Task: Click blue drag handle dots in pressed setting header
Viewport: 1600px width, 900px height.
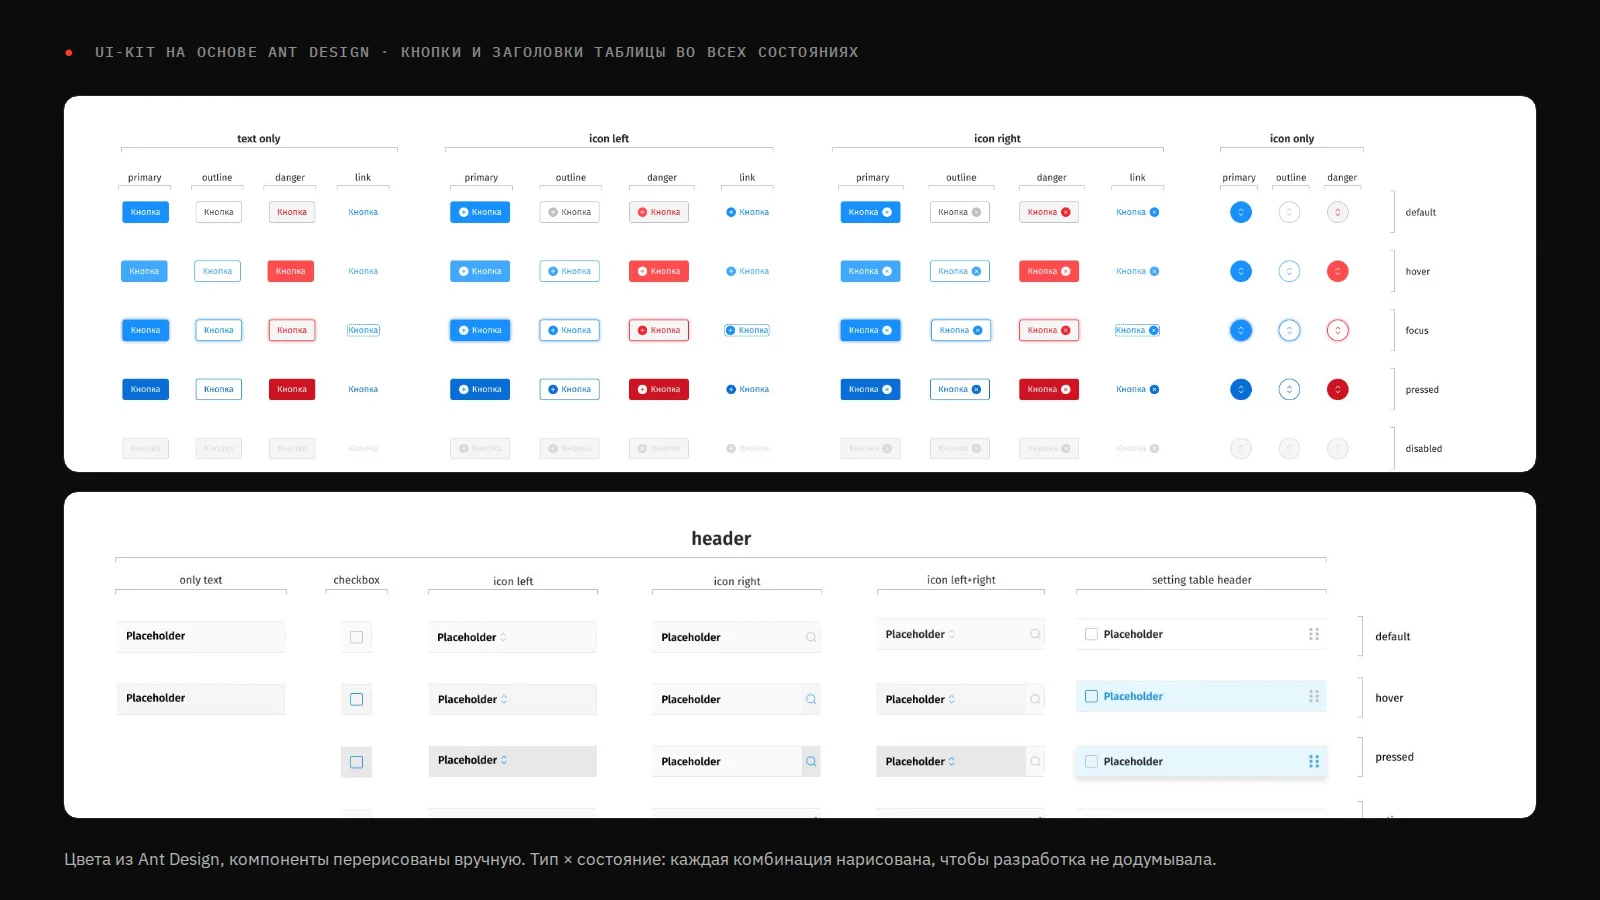Action: pyautogui.click(x=1314, y=761)
